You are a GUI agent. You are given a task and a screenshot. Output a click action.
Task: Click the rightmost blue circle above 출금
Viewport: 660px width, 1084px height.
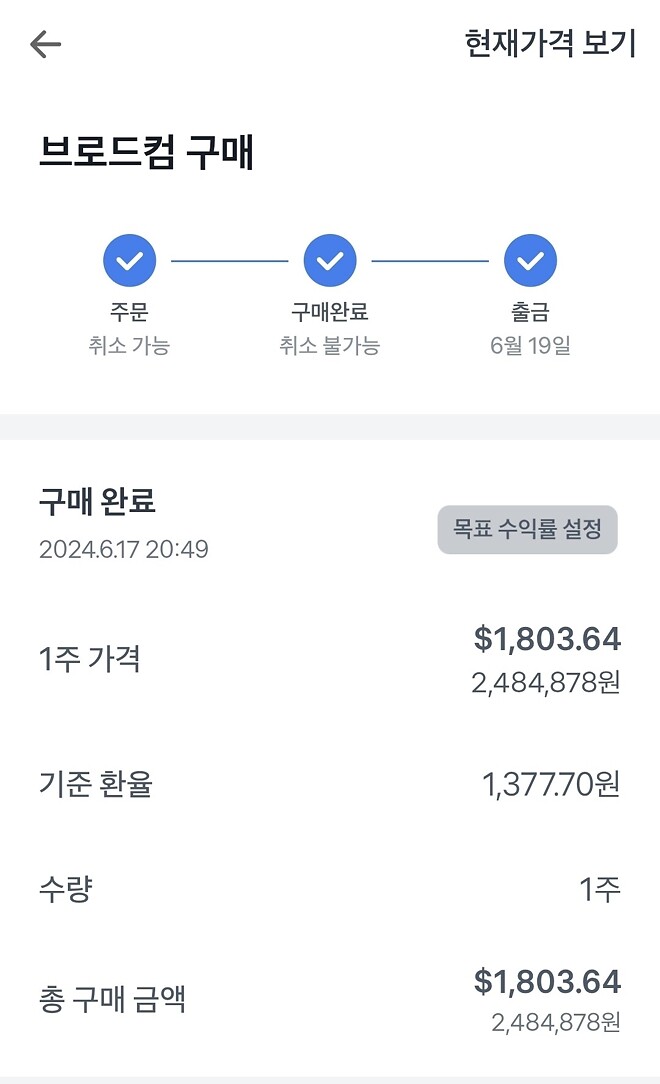[531, 259]
